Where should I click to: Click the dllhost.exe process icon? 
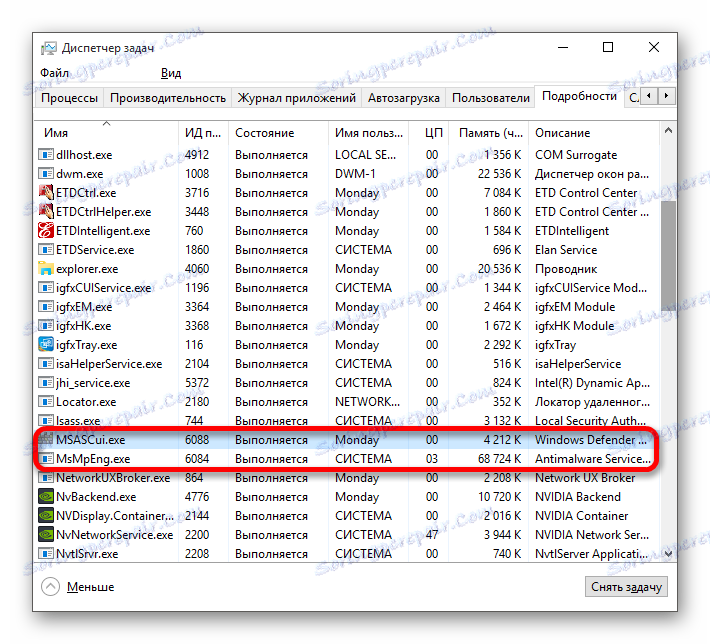(x=46, y=155)
